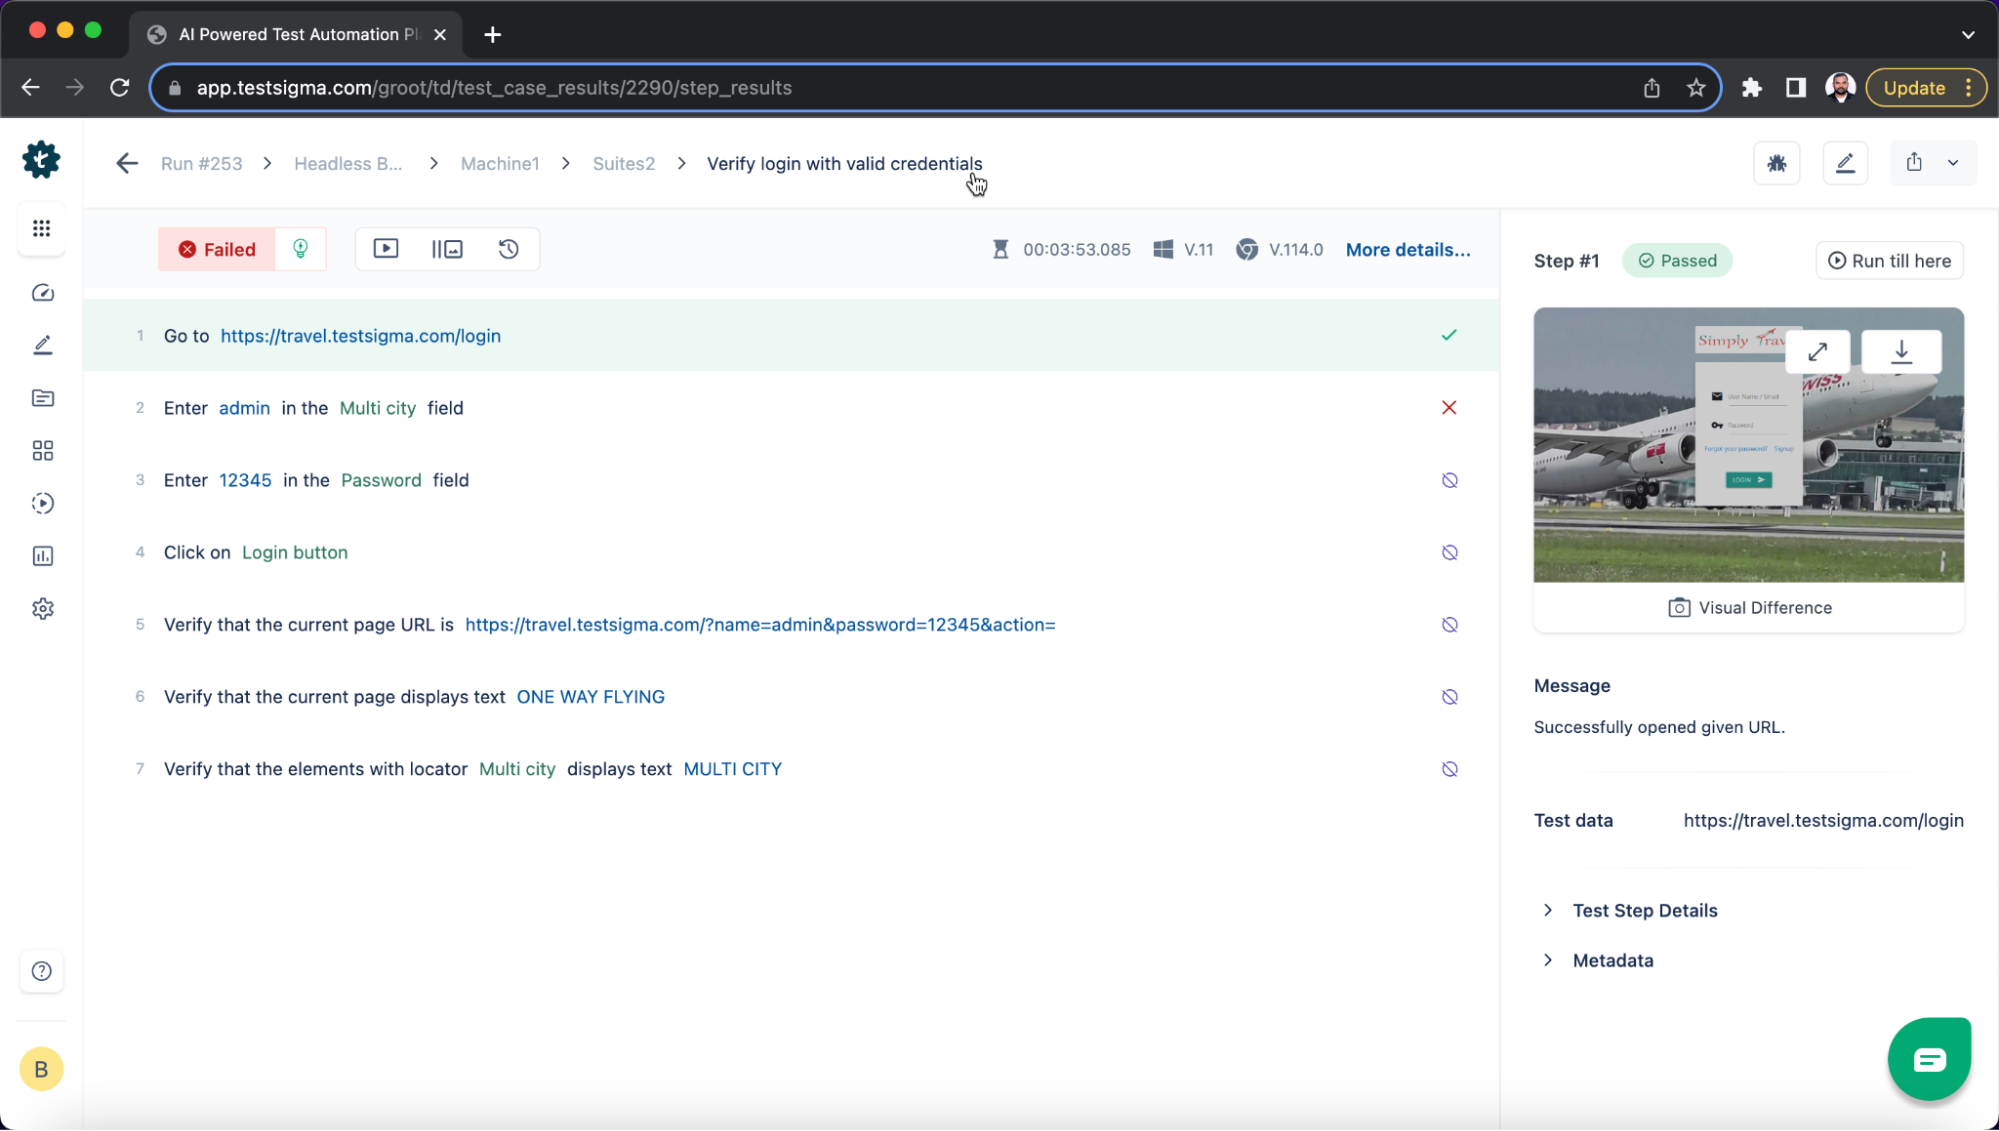1999x1131 pixels.
Task: Click the debug/inspect icon
Action: [x=1777, y=163]
